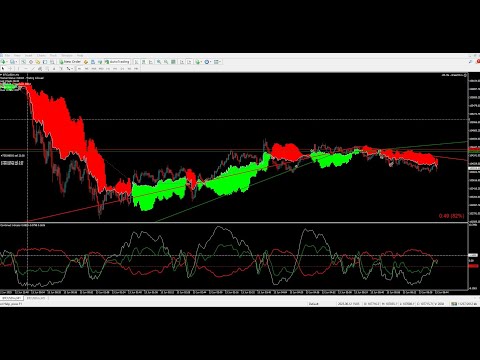480x360 pixels.
Task: Select the Text tool
Action: 54,68
